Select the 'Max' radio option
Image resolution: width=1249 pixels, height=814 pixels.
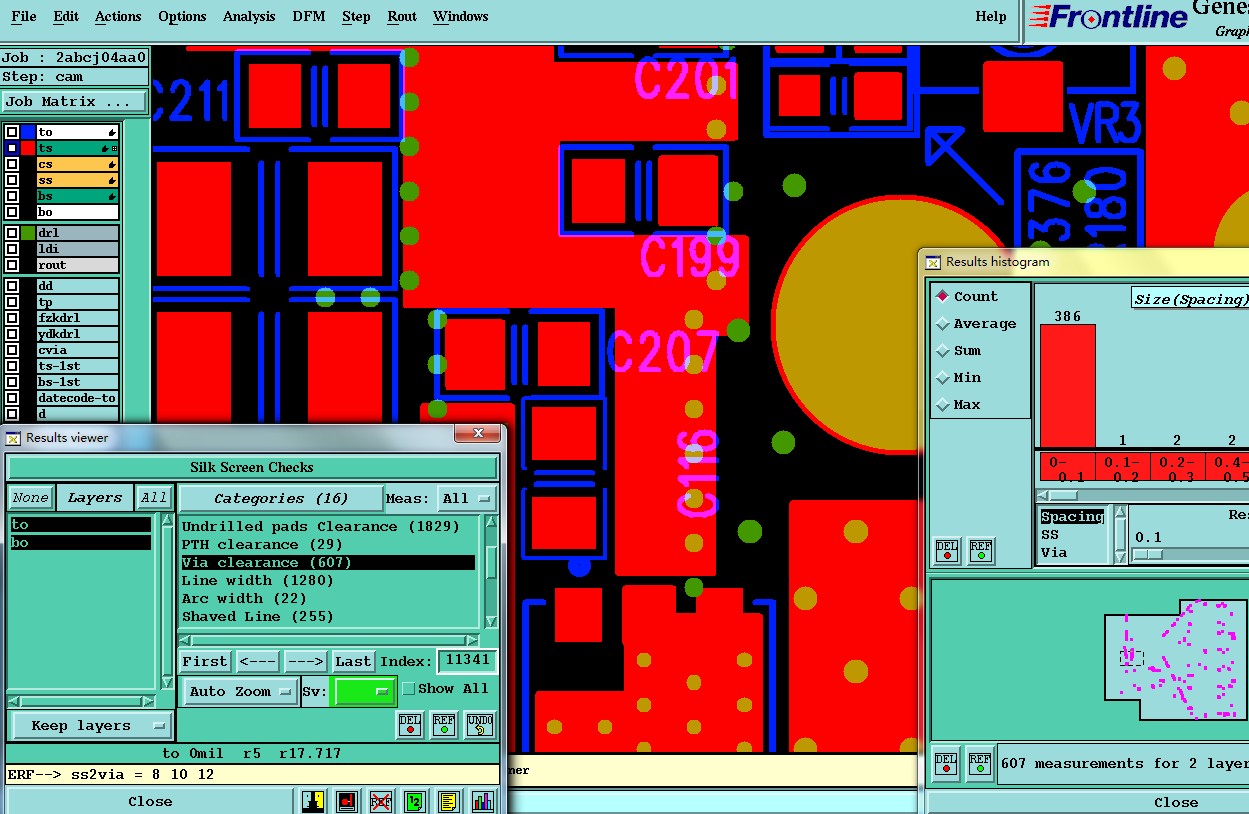942,404
